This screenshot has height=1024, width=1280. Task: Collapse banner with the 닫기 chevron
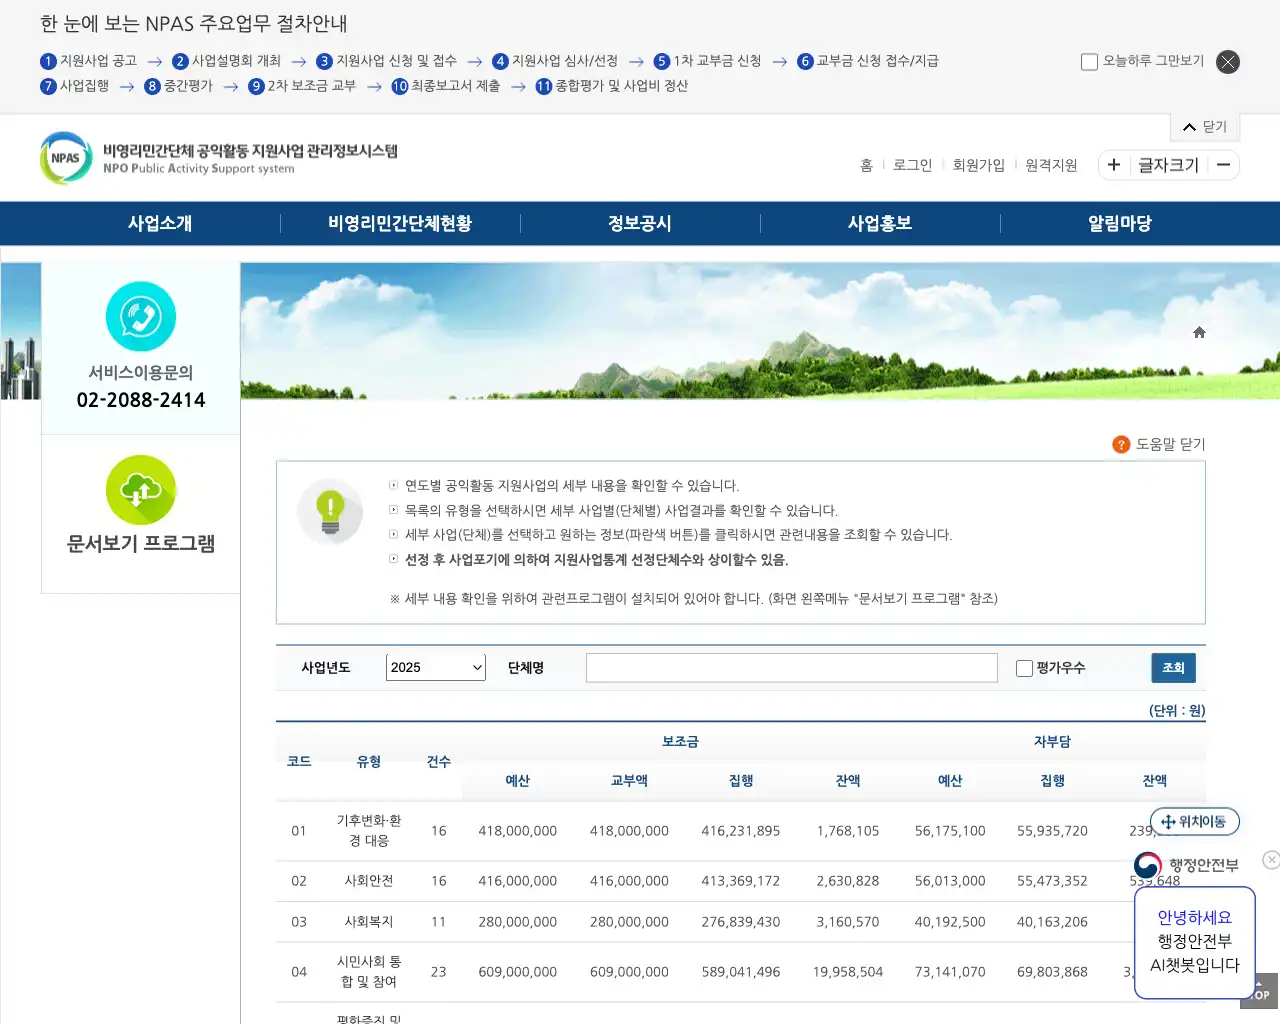pyautogui.click(x=1204, y=127)
